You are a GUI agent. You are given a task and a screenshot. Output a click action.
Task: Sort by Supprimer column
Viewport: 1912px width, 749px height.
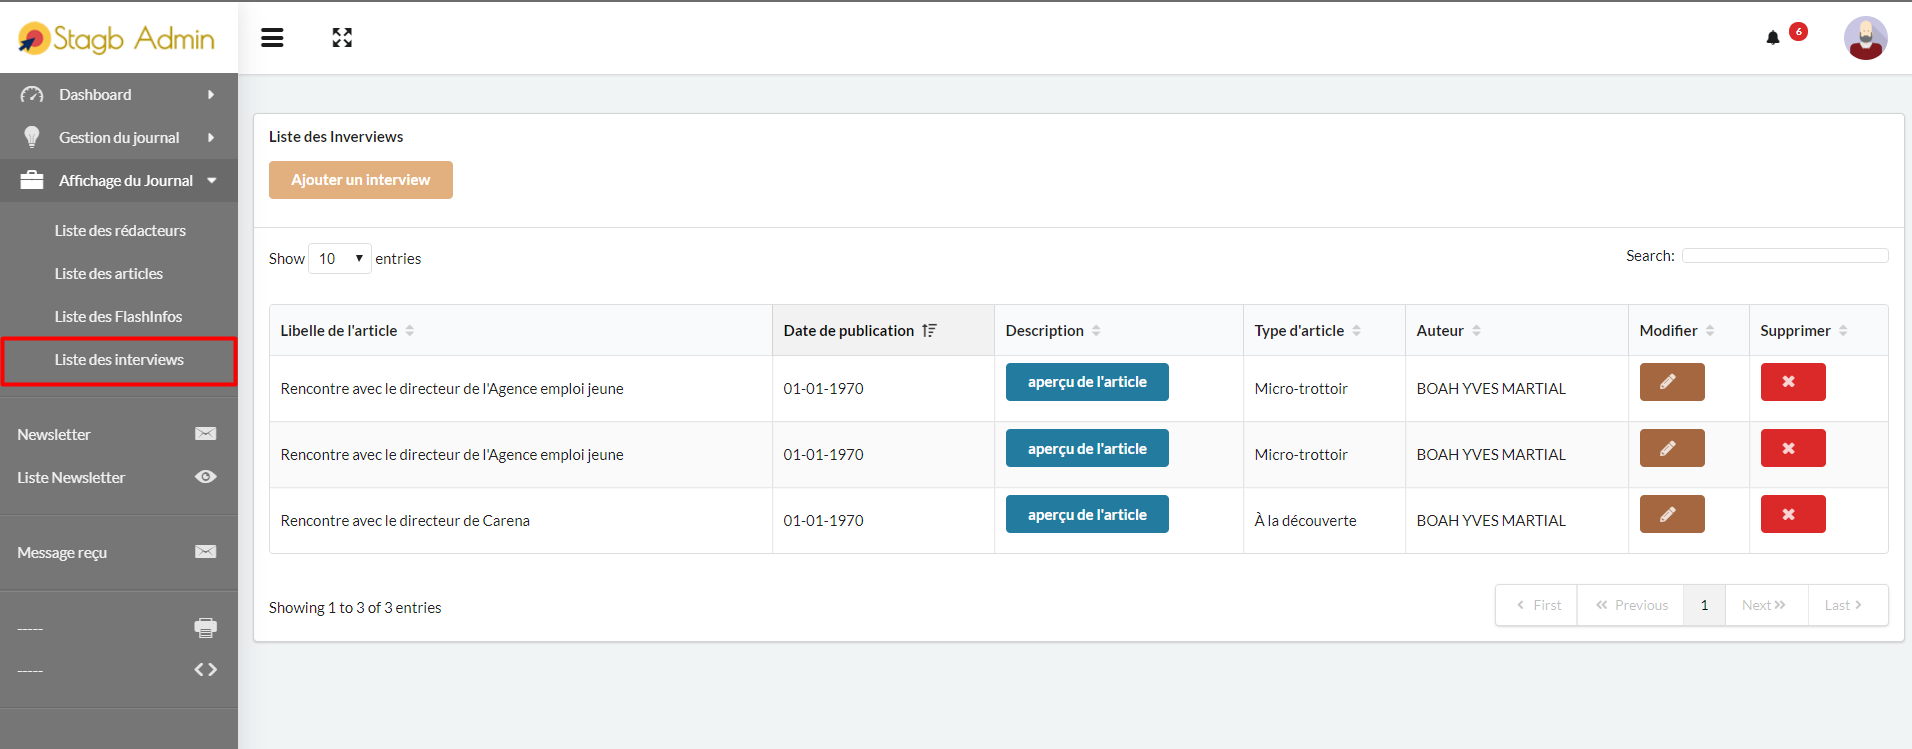point(1819,330)
